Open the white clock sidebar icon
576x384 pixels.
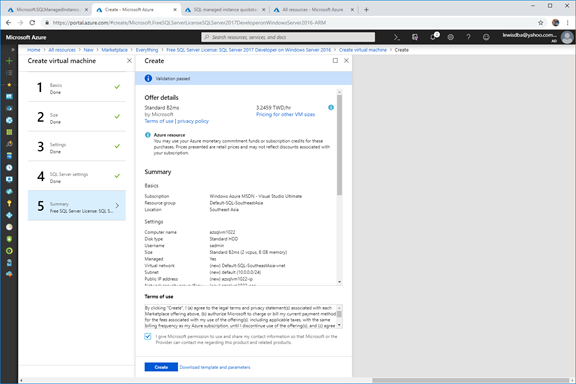(9, 168)
